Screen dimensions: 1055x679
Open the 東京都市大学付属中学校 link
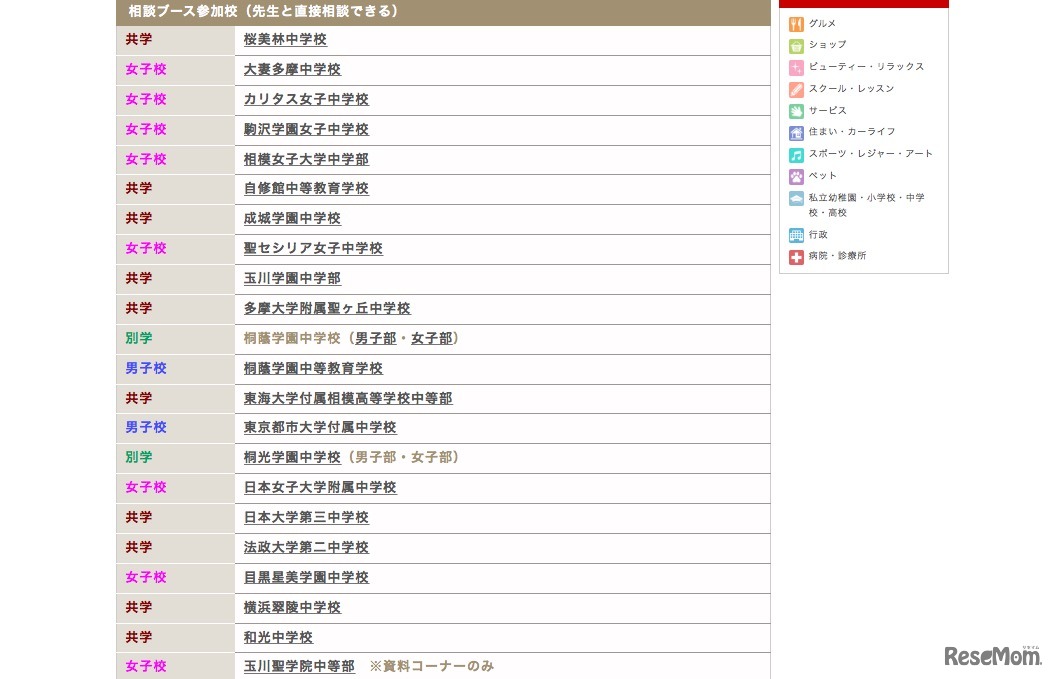318,428
